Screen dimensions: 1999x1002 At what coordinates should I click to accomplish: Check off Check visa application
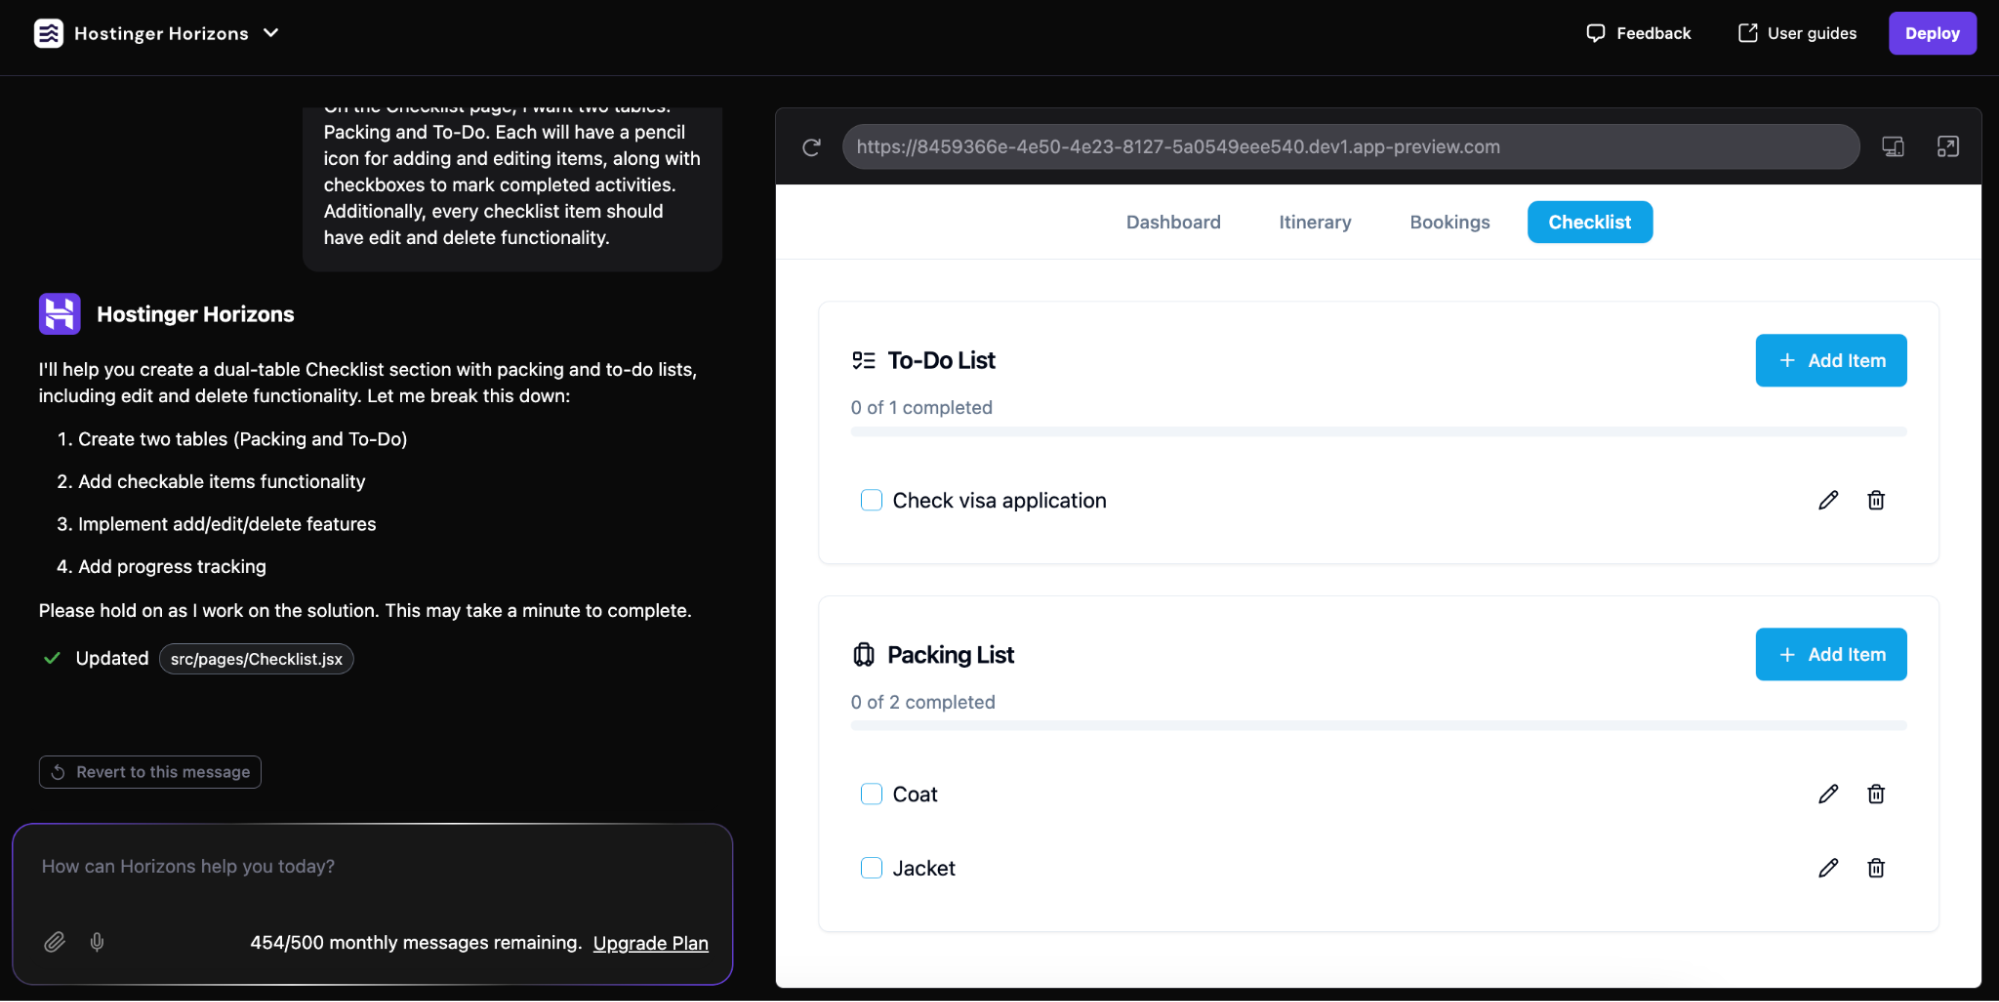[x=871, y=500]
